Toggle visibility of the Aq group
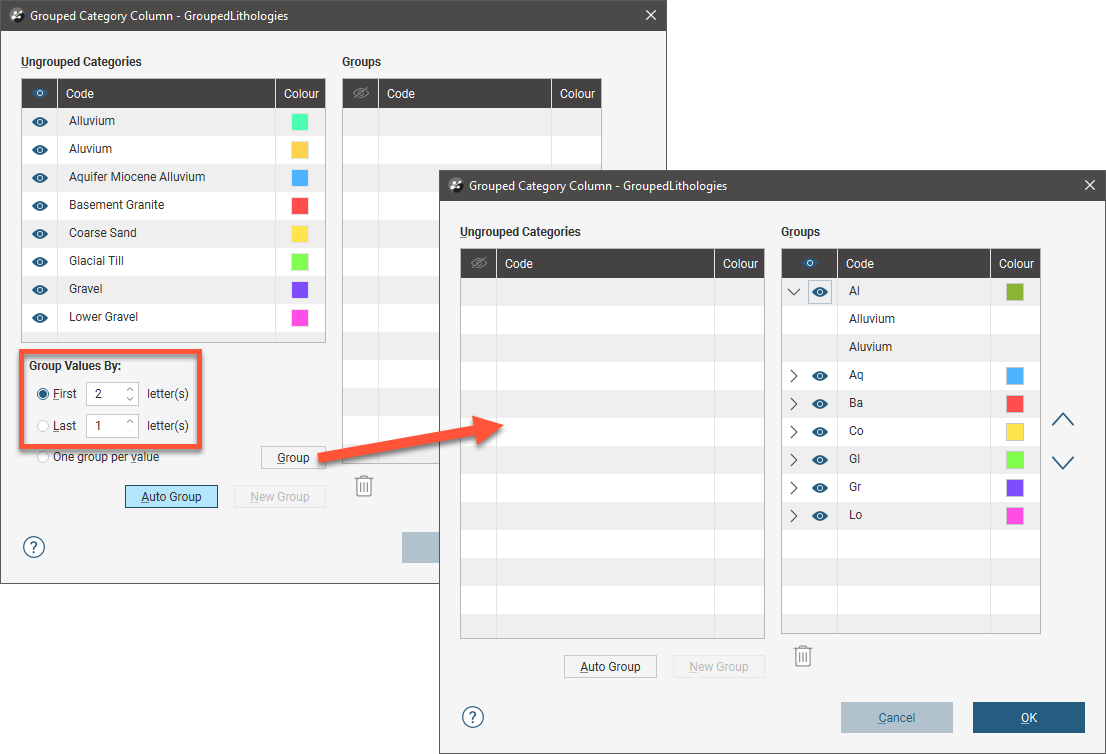1106x754 pixels. pyautogui.click(x=820, y=376)
